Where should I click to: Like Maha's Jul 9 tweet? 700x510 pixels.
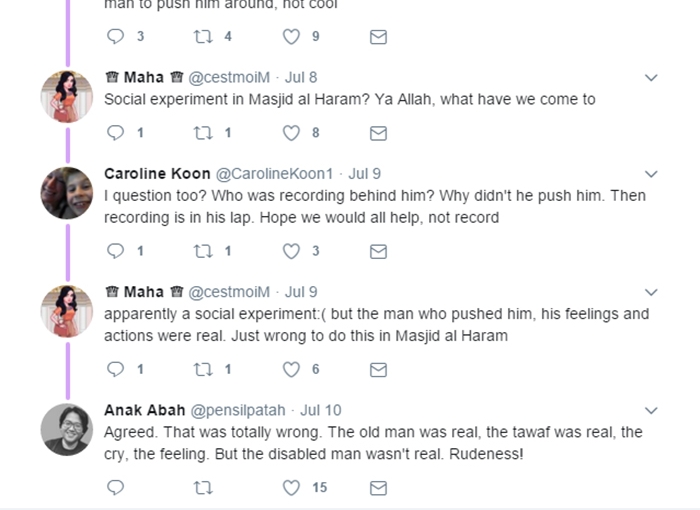[x=291, y=370]
